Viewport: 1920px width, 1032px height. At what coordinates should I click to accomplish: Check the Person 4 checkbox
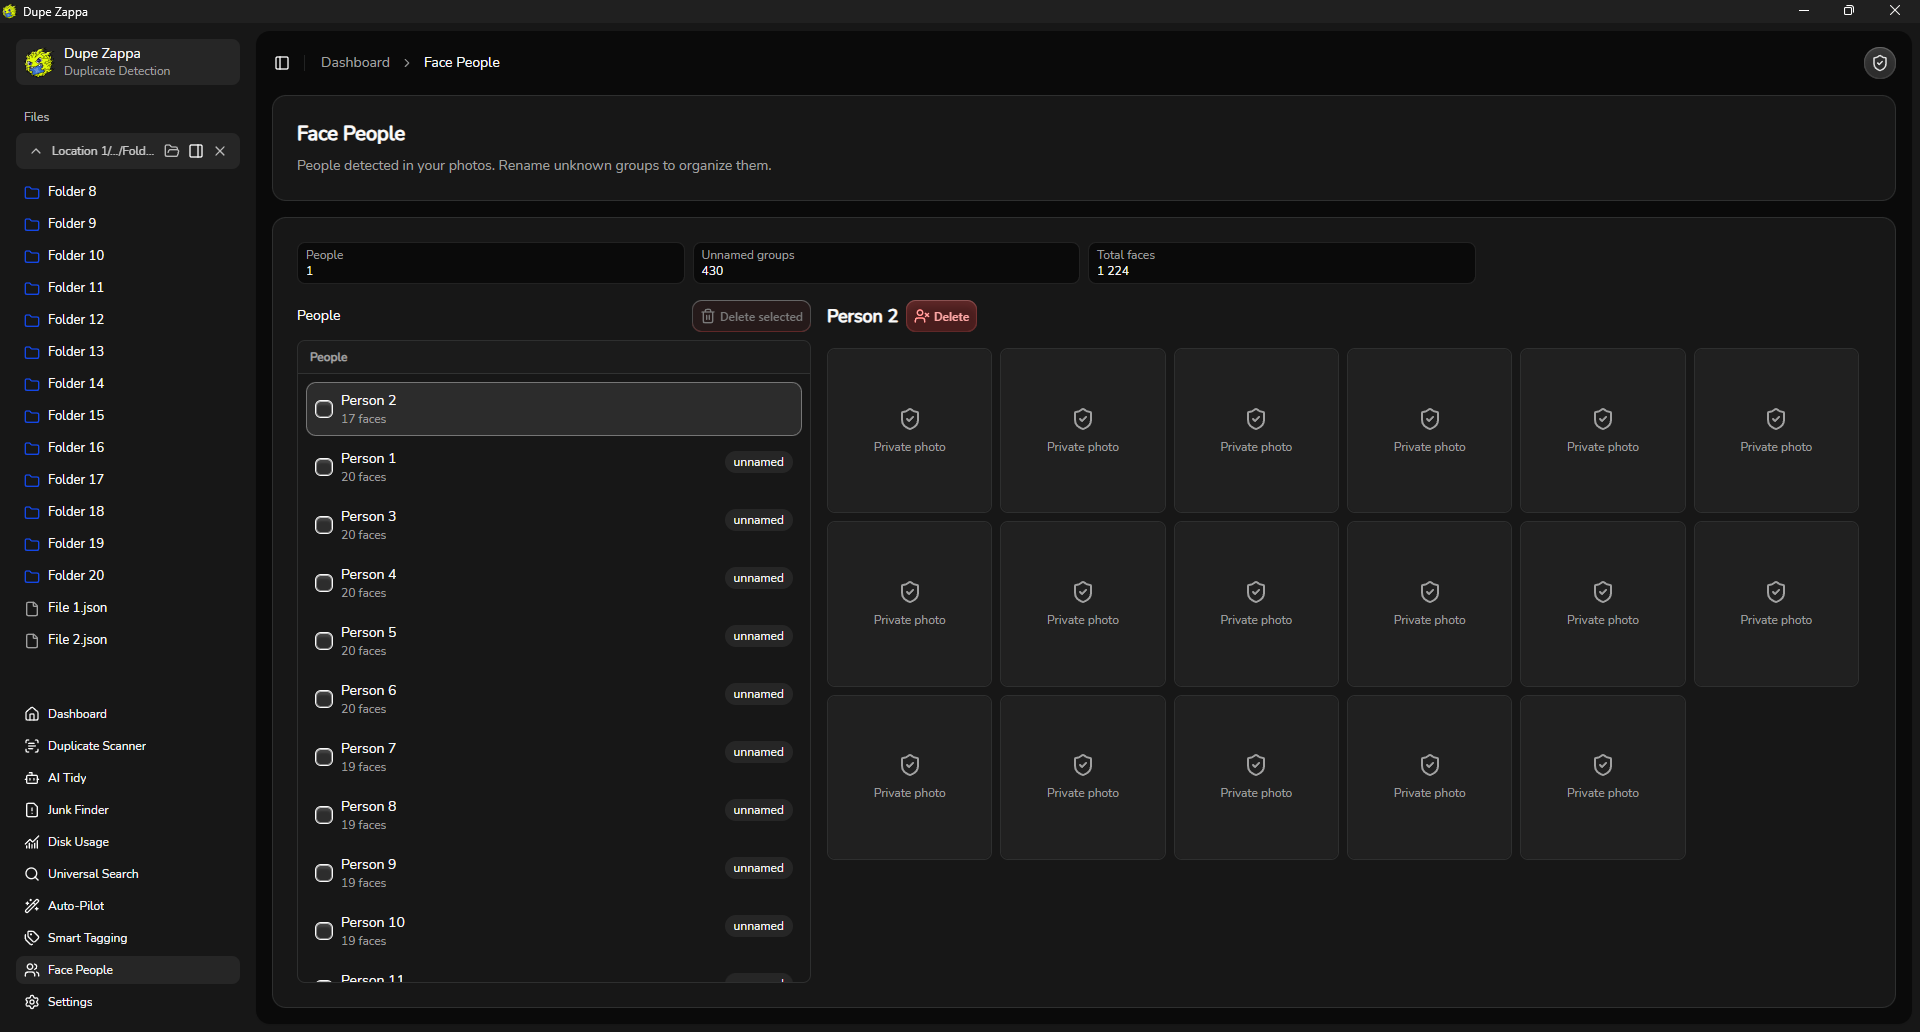click(324, 583)
